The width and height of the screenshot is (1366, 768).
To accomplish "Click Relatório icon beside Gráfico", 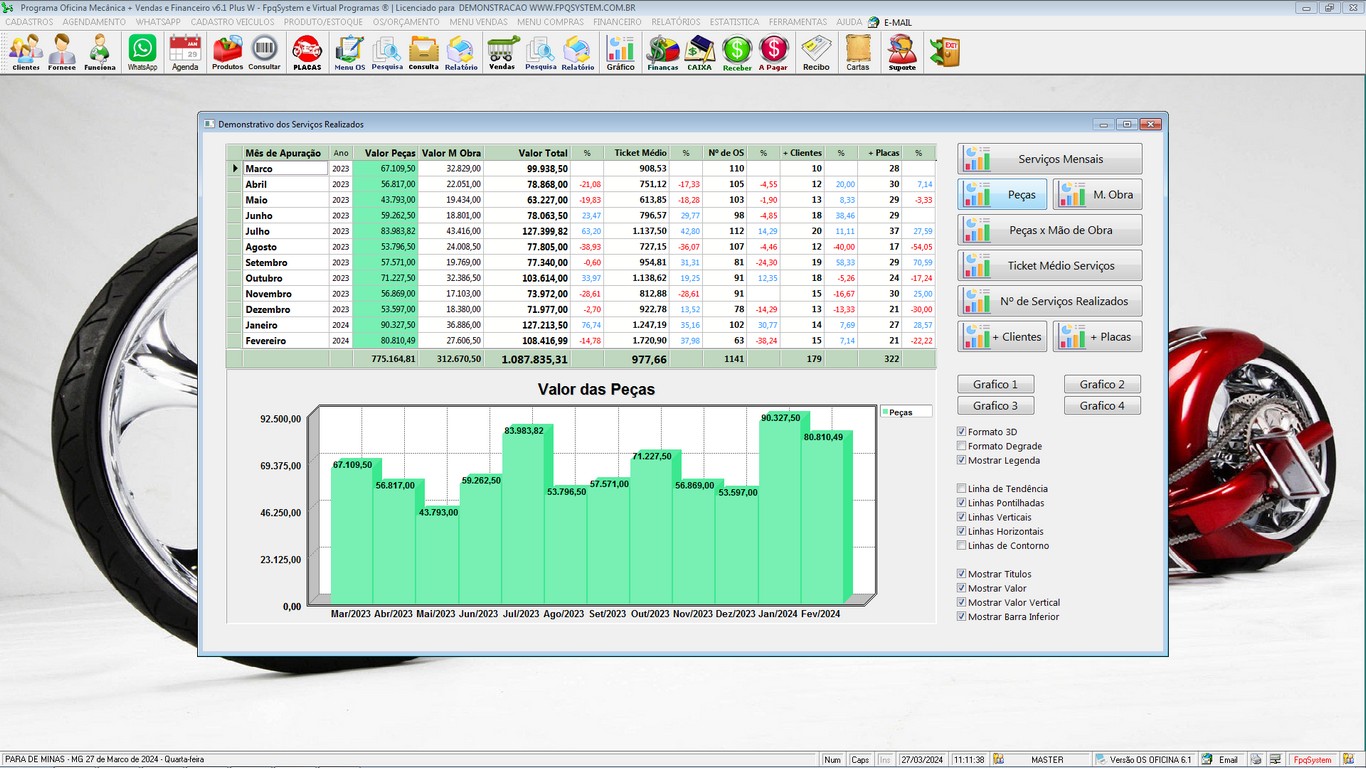I will [578, 52].
